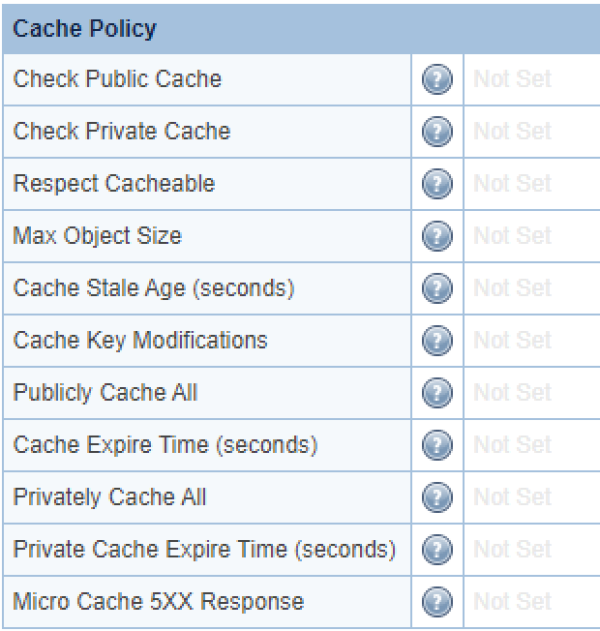This screenshot has width=600, height=631.
Task: Open help for Cache Expire Time
Action: pos(437,445)
